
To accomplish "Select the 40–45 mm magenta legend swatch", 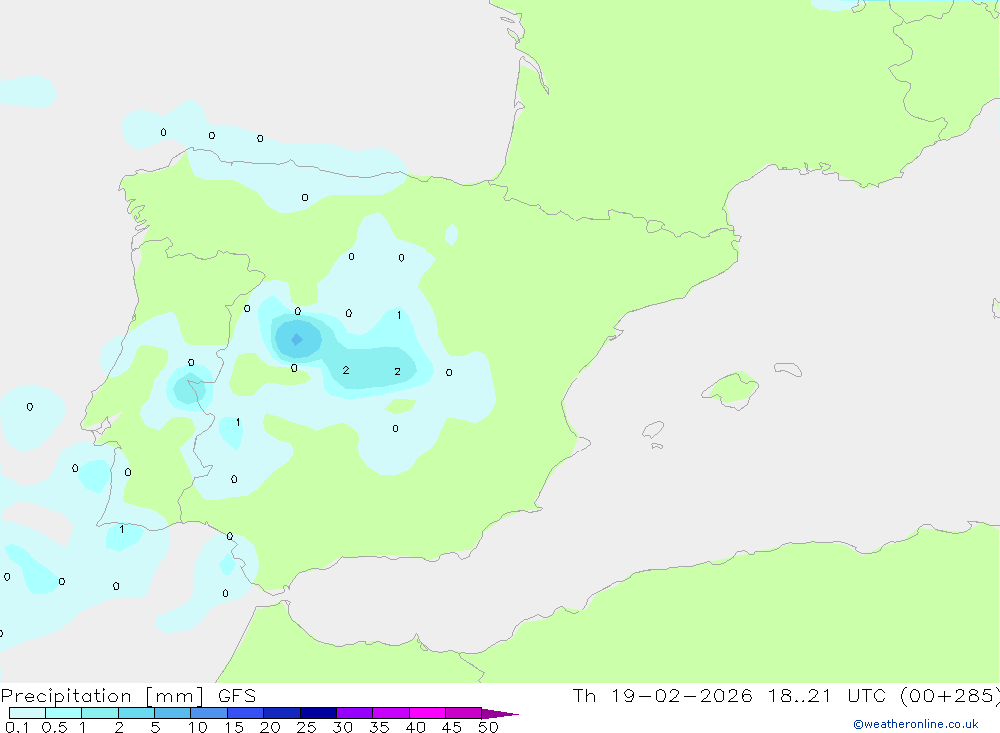I will pyautogui.click(x=426, y=713).
